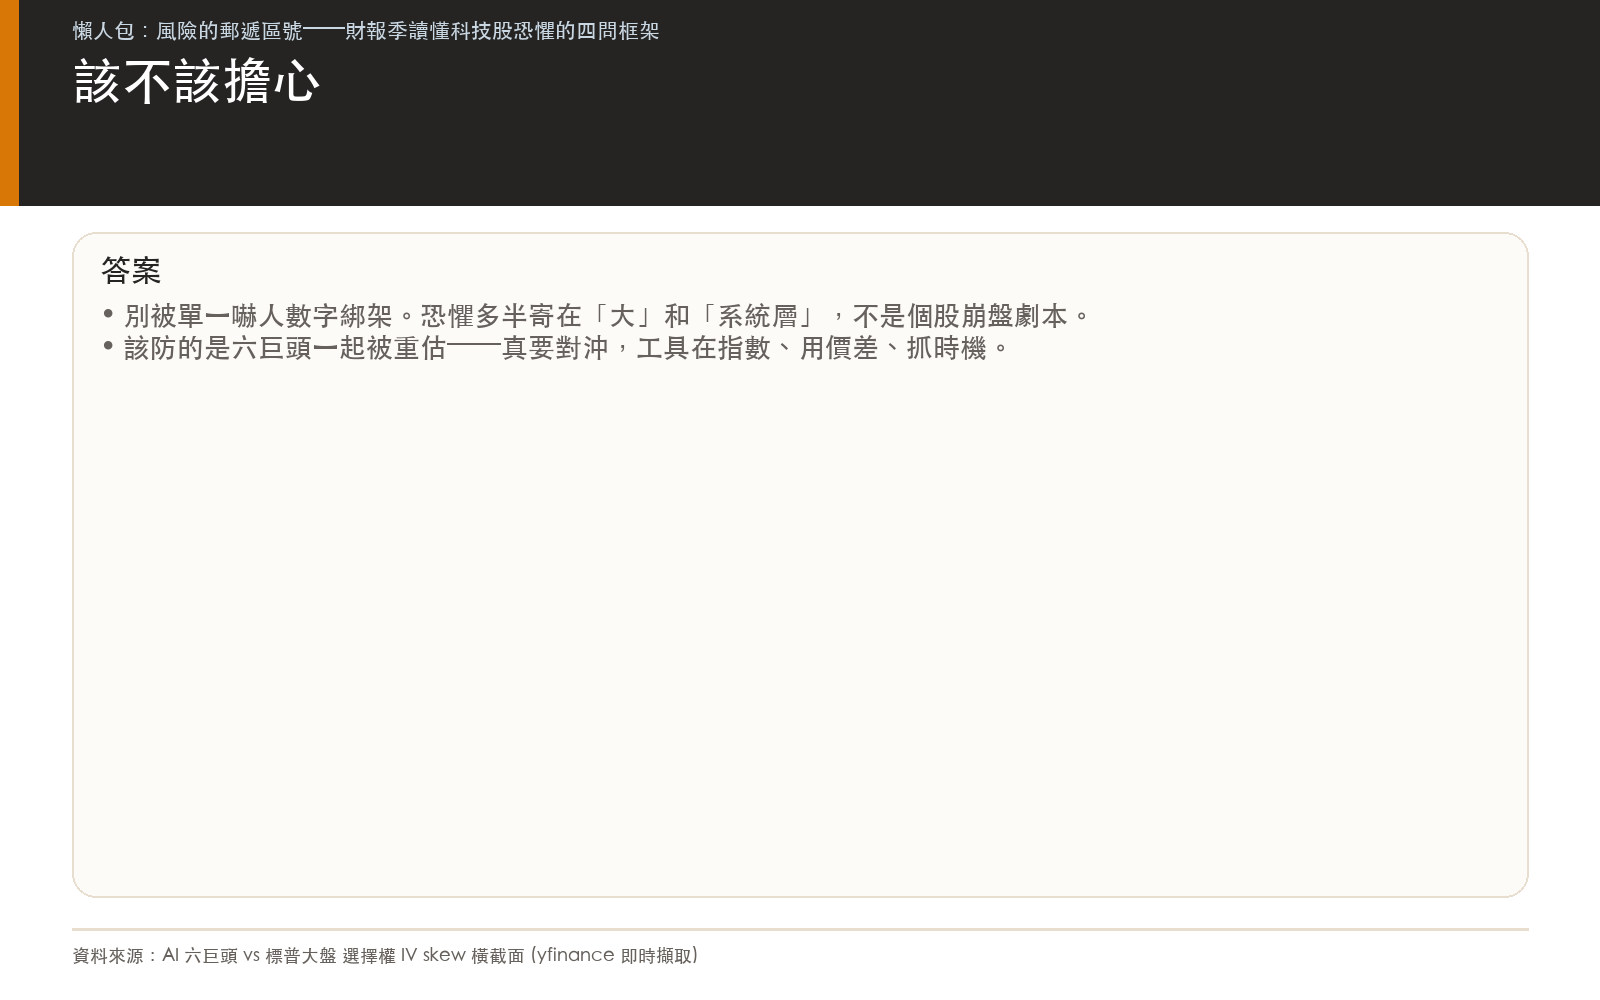Click the source footnote starting with 資料來源
Image resolution: width=1600 pixels, height=1000 pixels.
[385, 955]
